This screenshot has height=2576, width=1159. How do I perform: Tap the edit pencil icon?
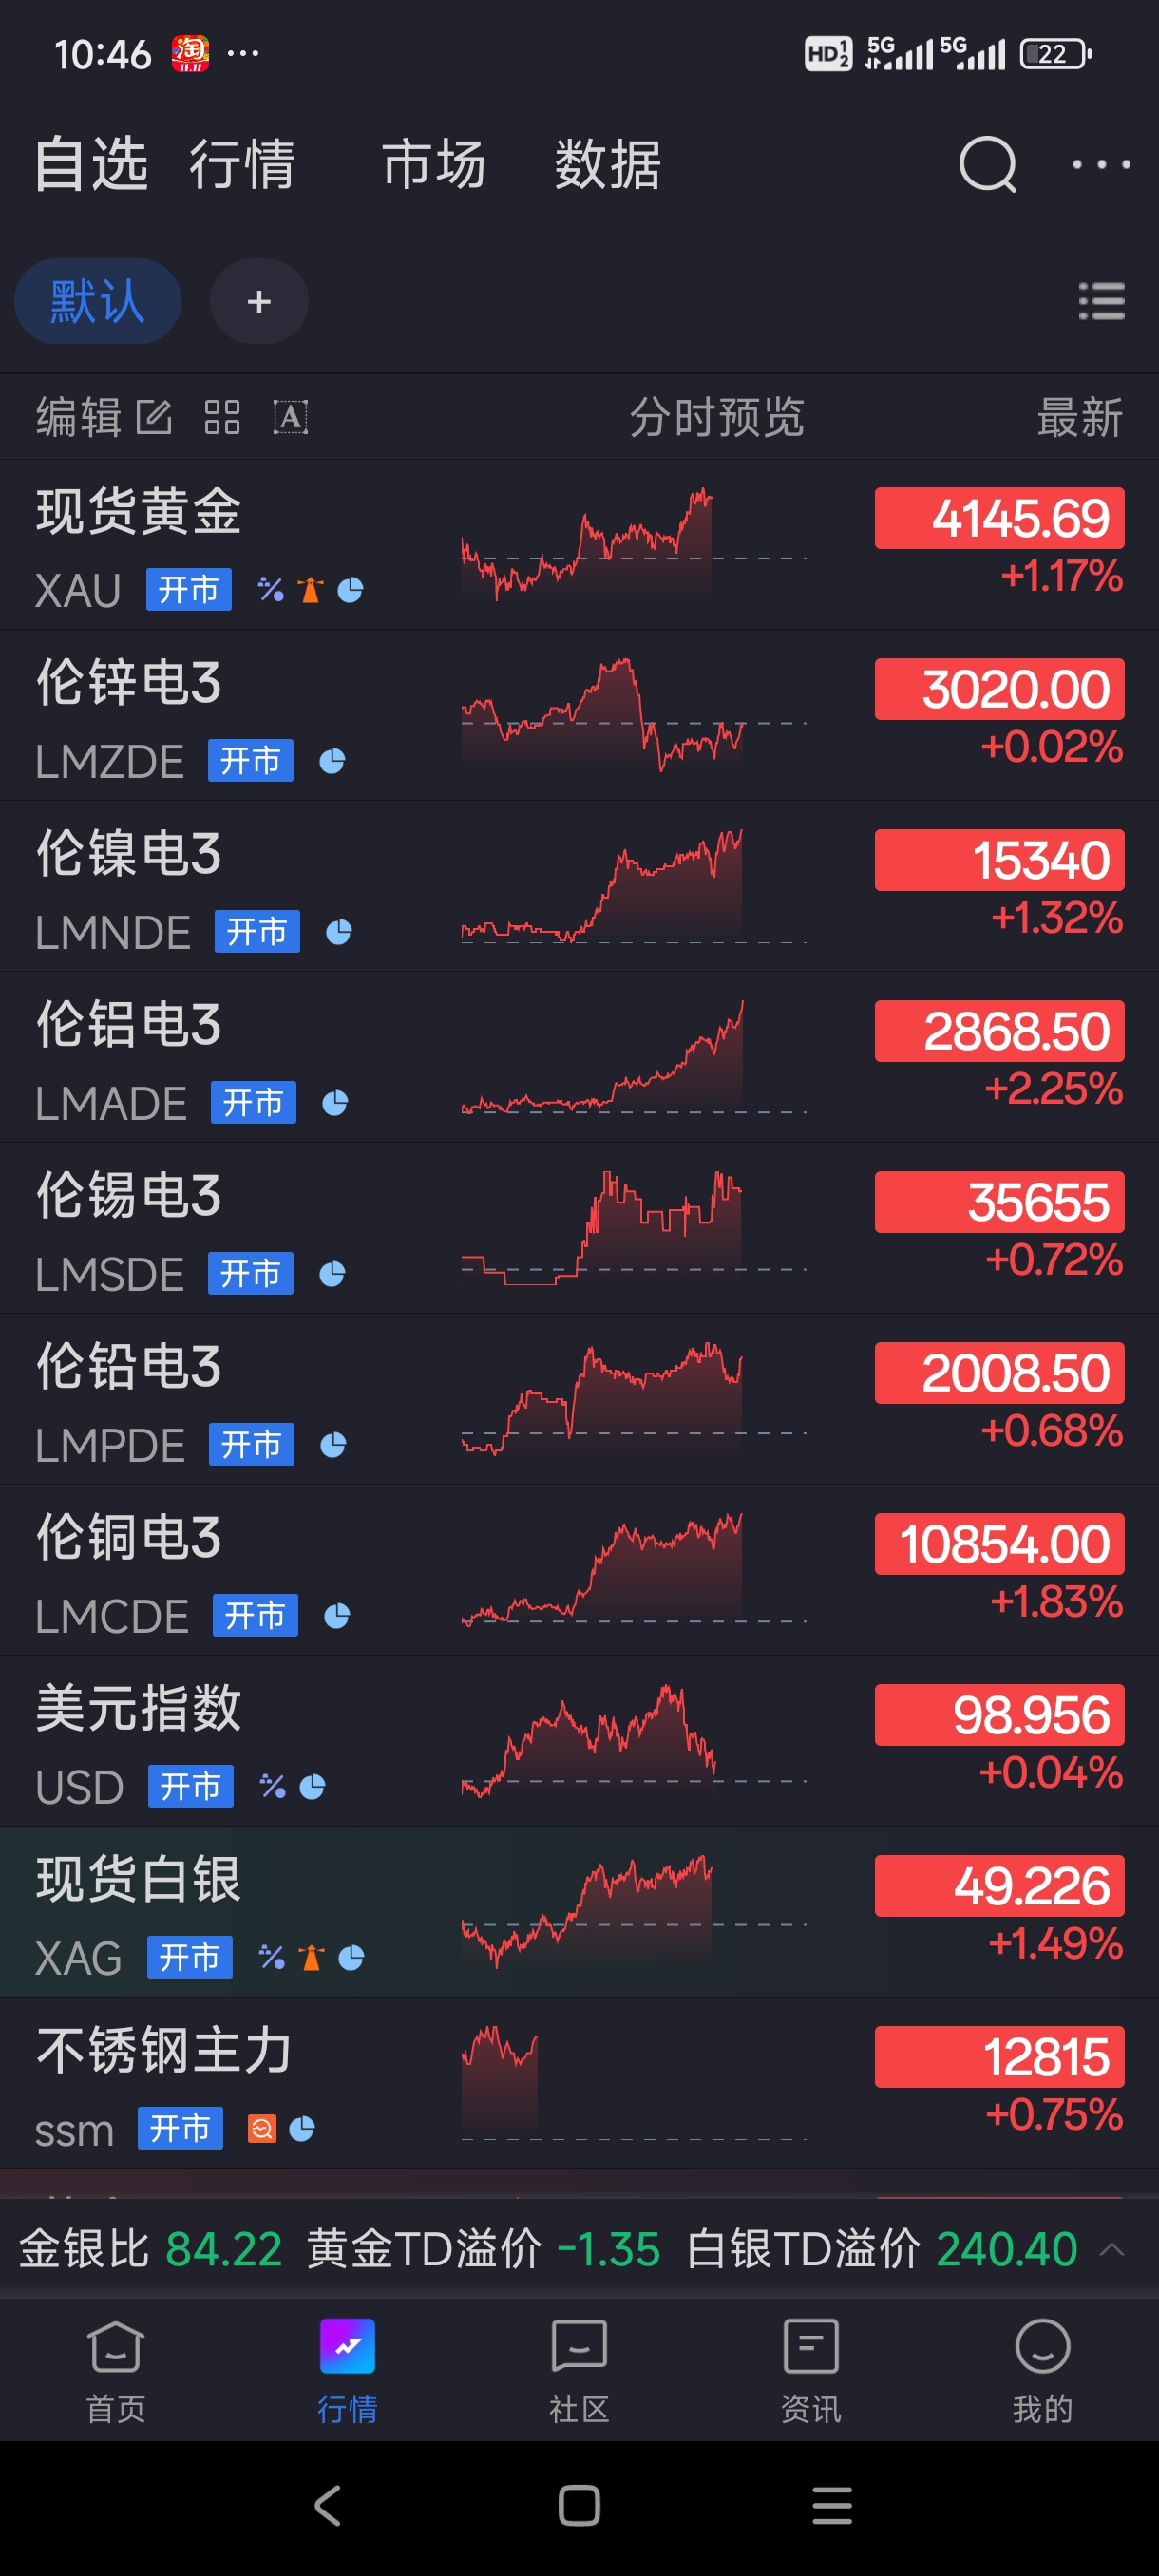pyautogui.click(x=154, y=417)
